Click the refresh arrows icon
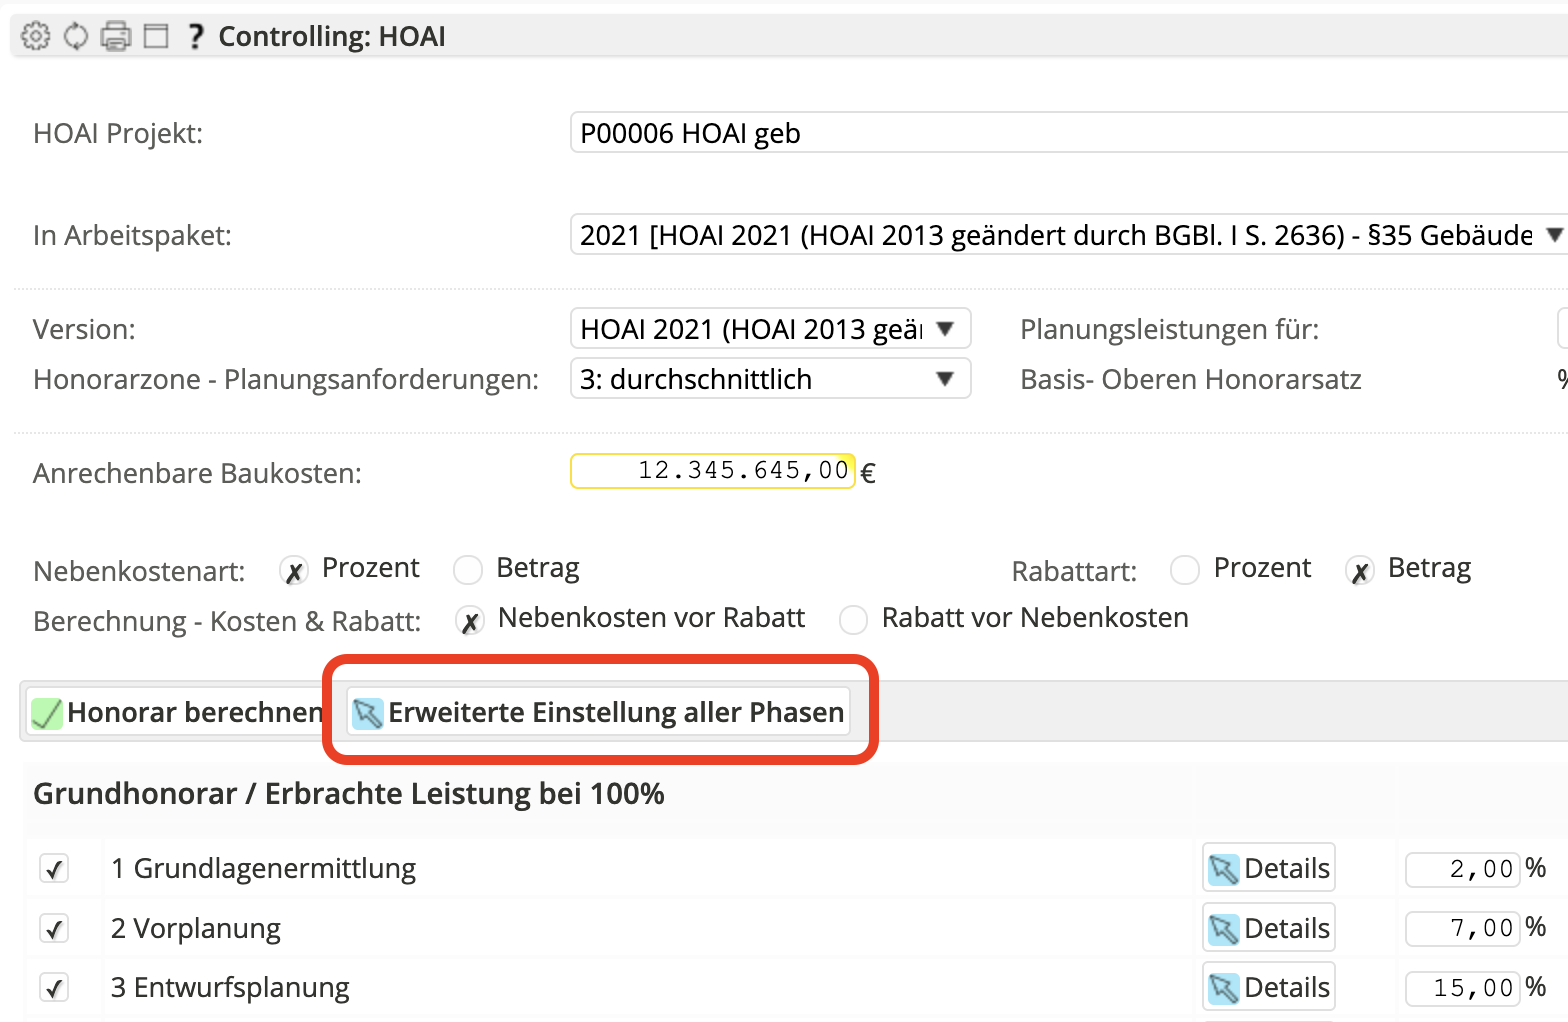 pyautogui.click(x=76, y=36)
